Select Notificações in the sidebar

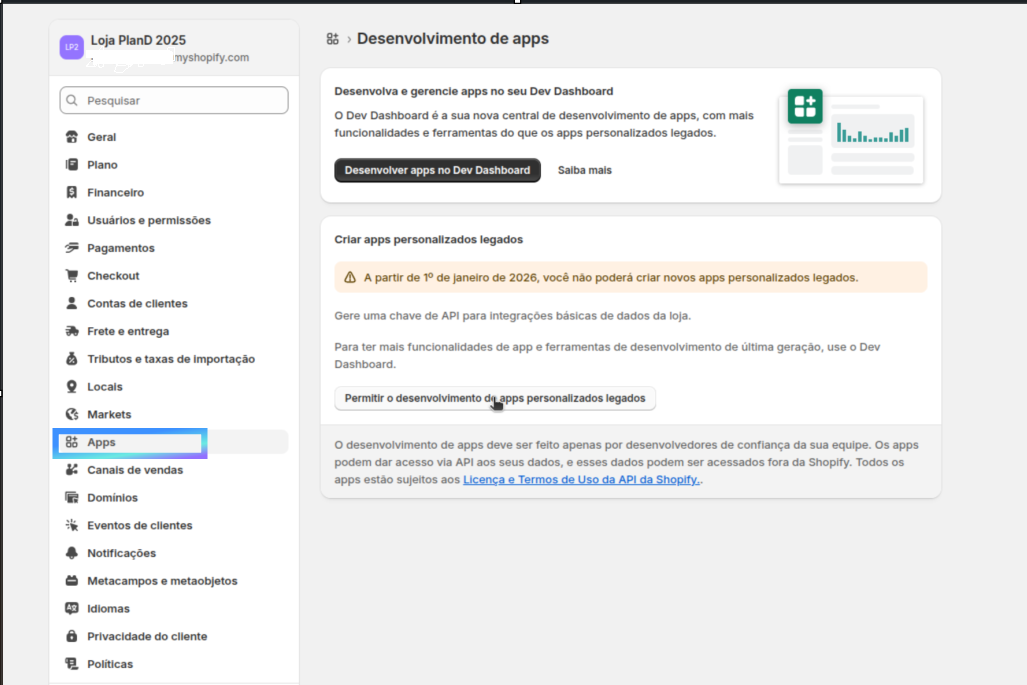(174, 553)
